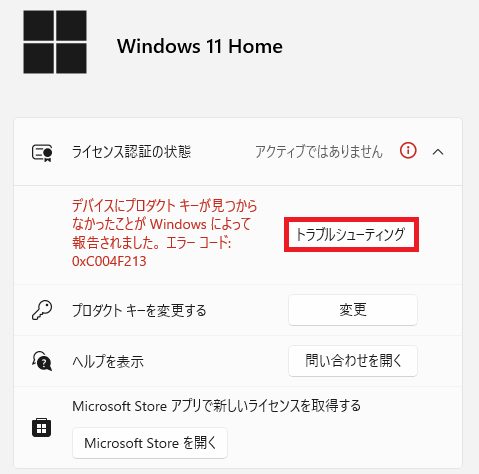Select the ライセンス認証の状態 label
This screenshot has height=474, width=479.
coord(131,152)
